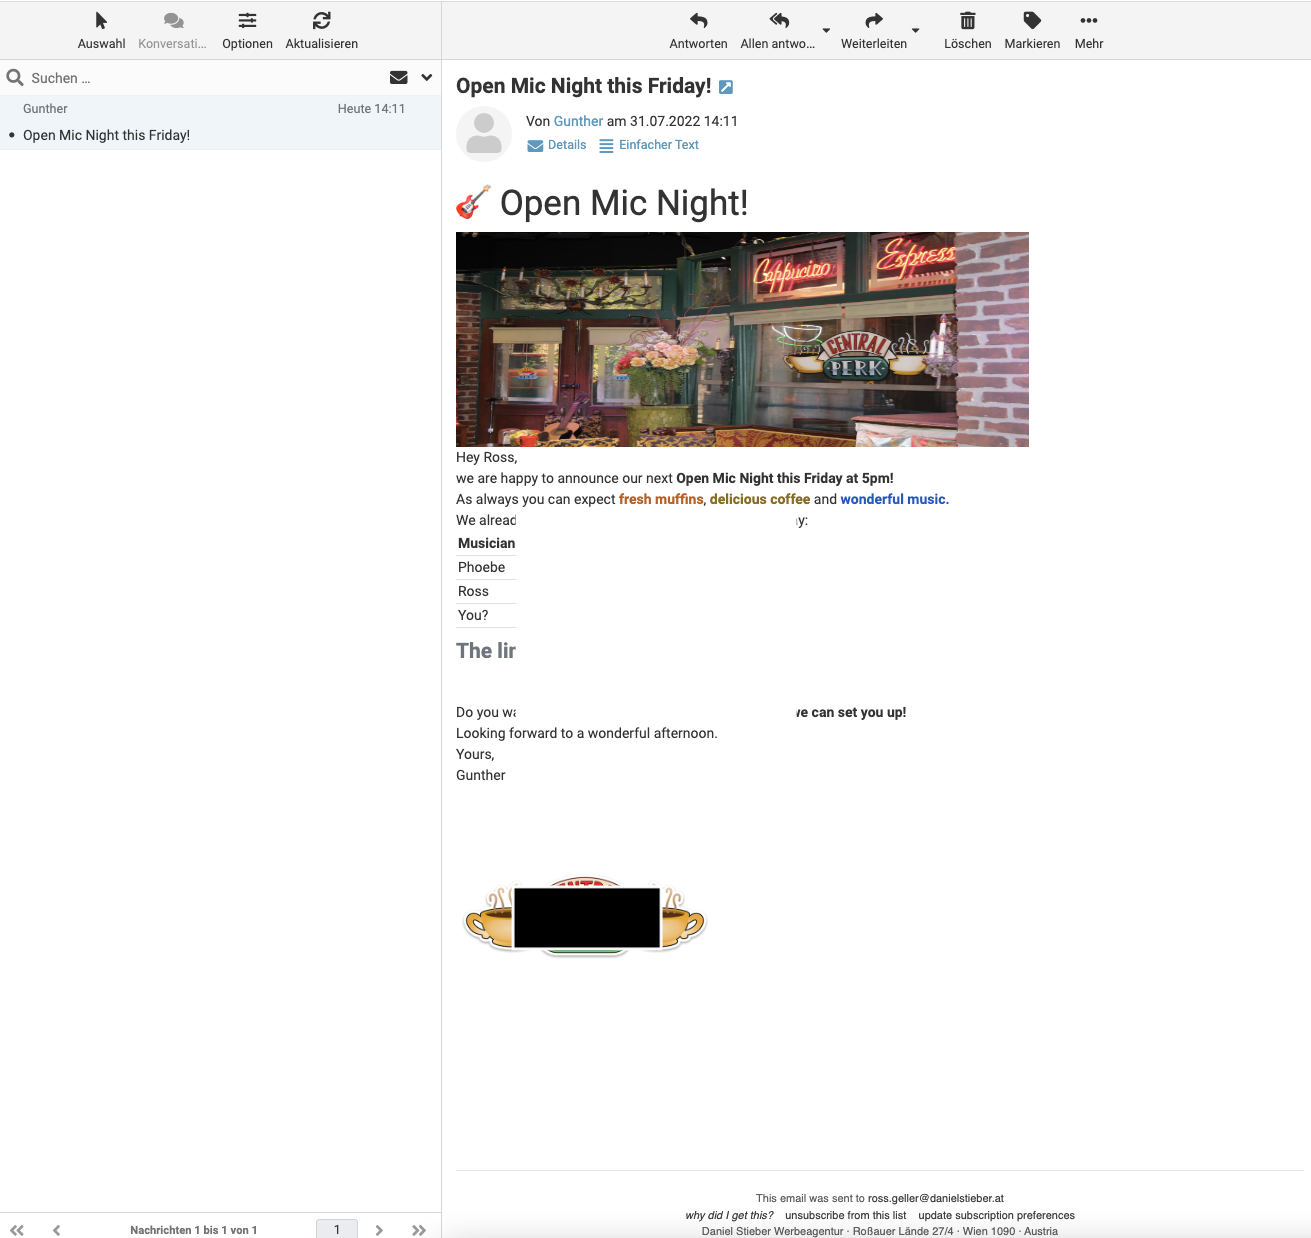Image resolution: width=1311 pixels, height=1238 pixels.
Task: Open the envelope mail filter icon
Action: tap(398, 78)
